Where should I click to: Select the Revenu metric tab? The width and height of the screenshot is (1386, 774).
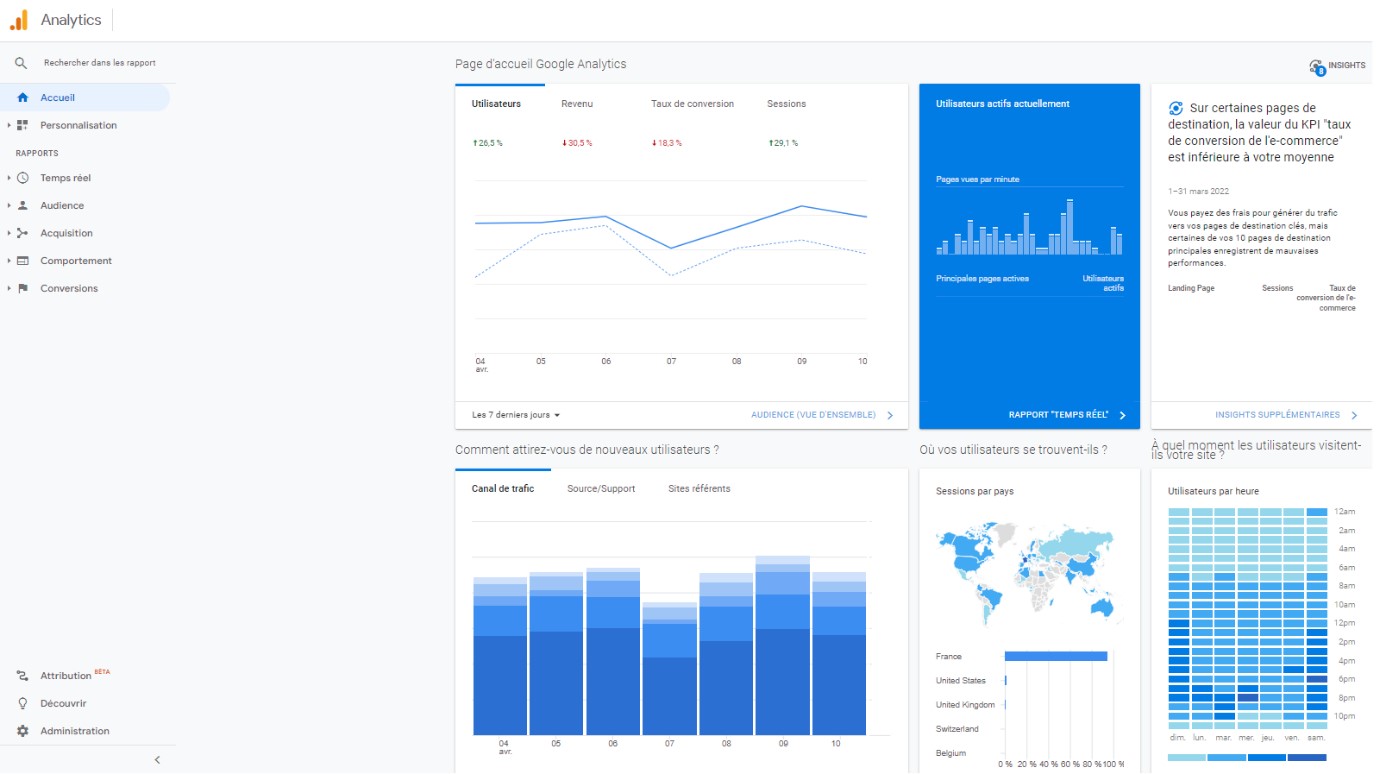577,104
